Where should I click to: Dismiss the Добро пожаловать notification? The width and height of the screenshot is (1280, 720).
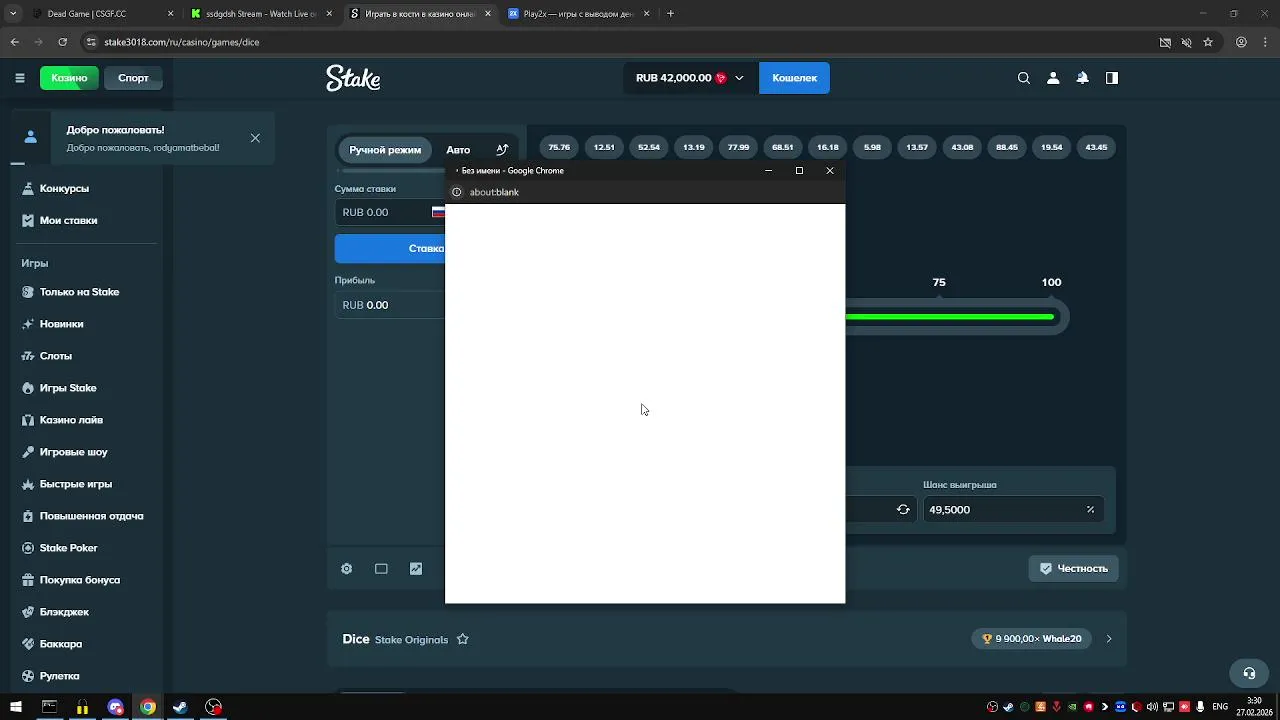coord(255,138)
